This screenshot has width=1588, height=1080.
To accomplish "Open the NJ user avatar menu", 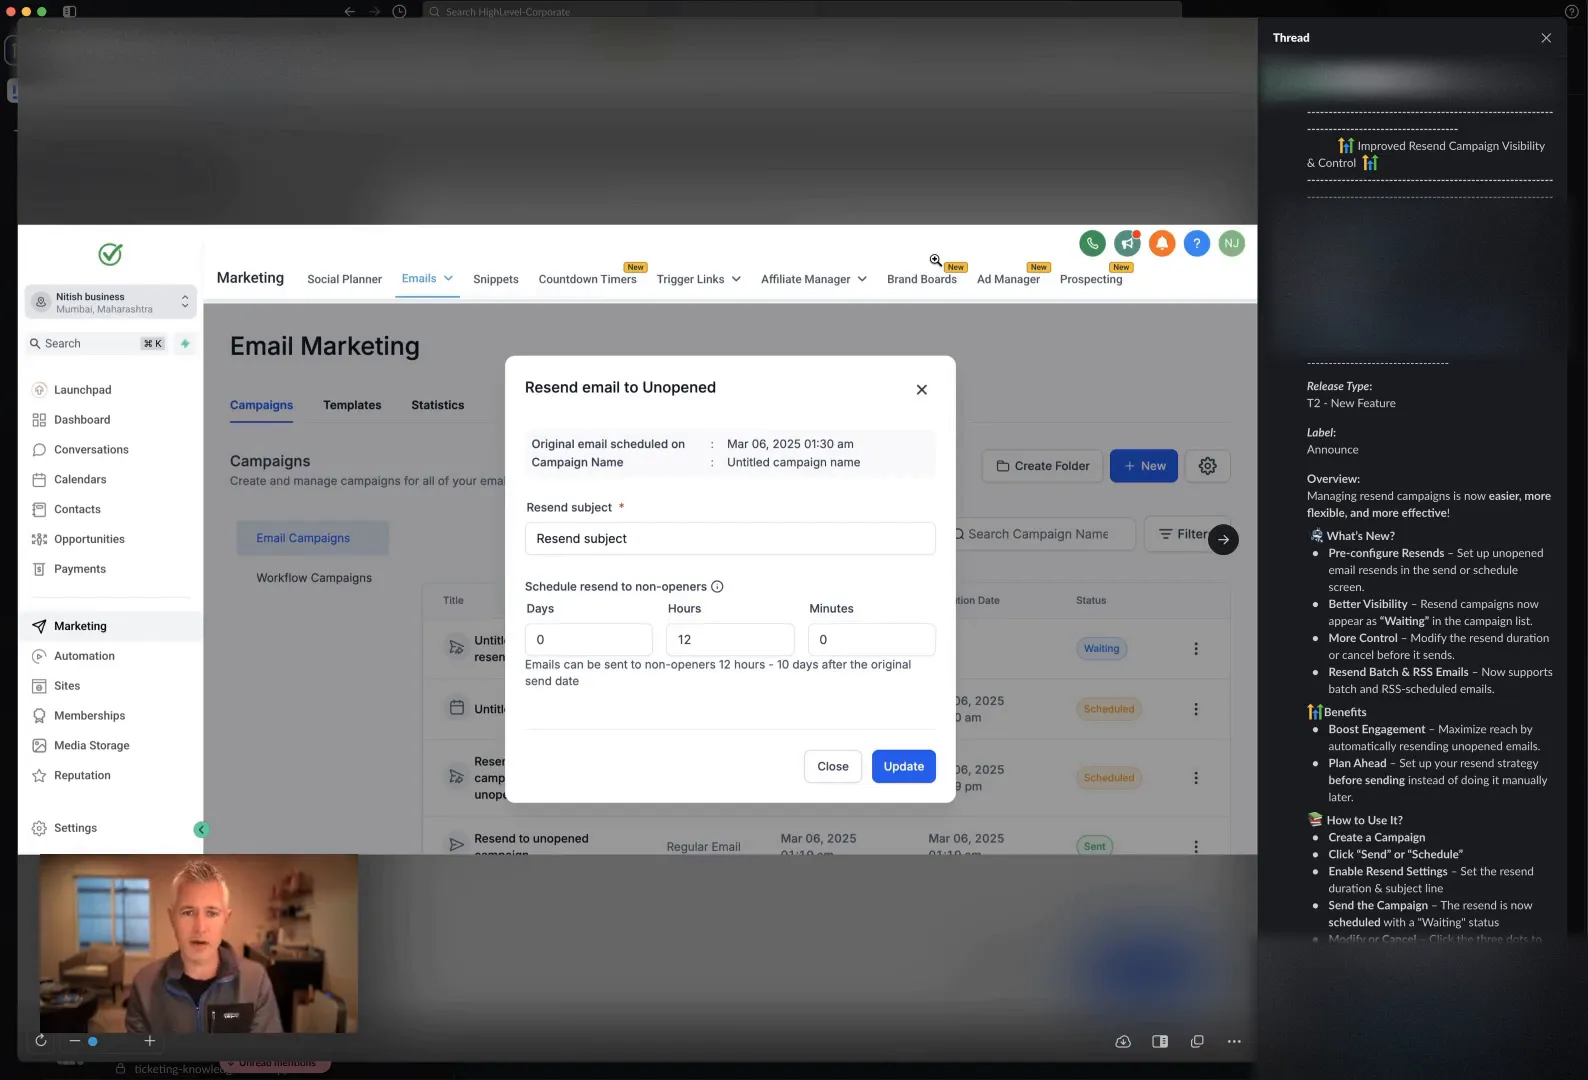I will click(x=1232, y=243).
